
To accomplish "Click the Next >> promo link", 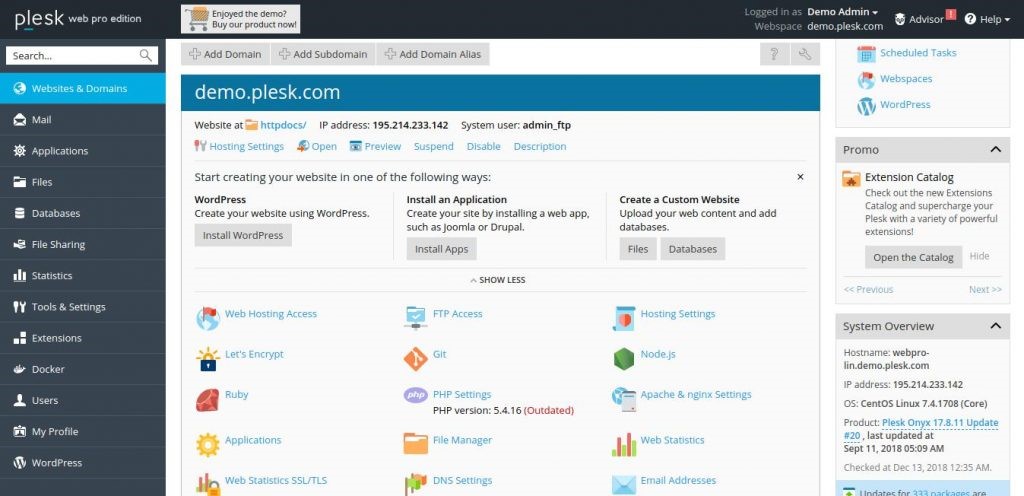I will (985, 289).
